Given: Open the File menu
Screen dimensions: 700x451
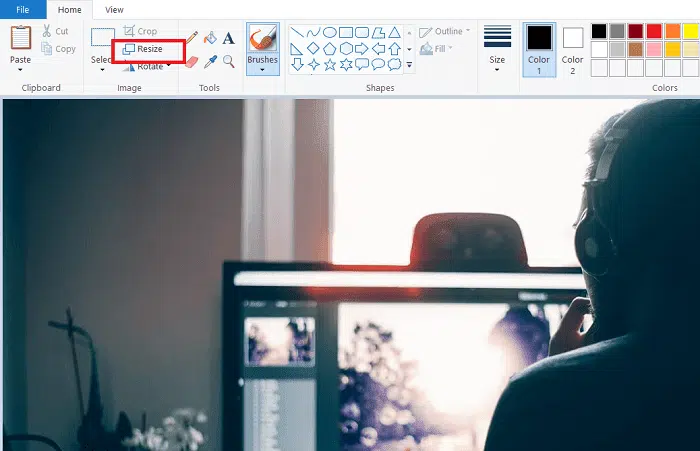Looking at the screenshot, I should (23, 9).
